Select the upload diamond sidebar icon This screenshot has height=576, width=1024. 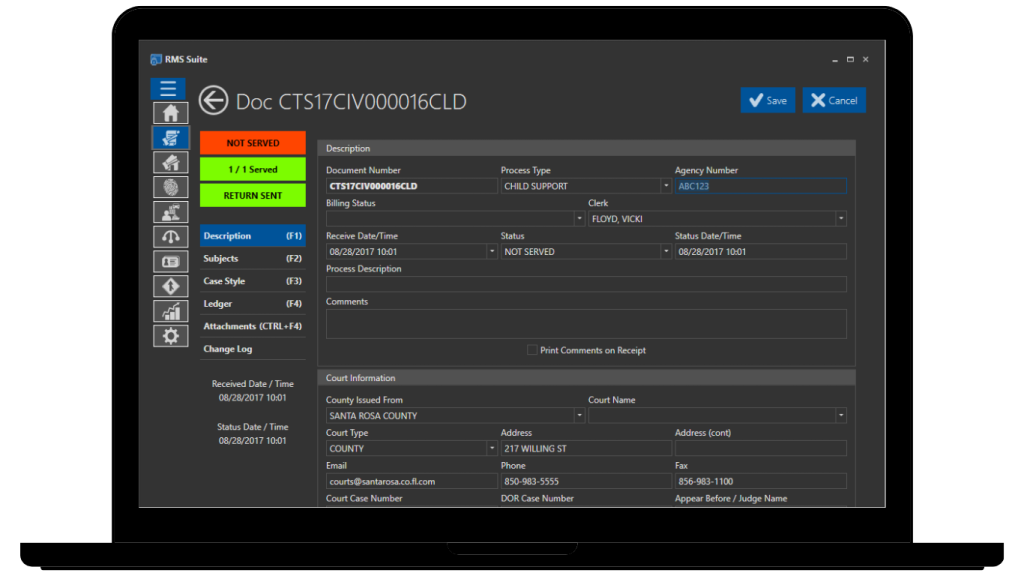[x=170, y=285]
